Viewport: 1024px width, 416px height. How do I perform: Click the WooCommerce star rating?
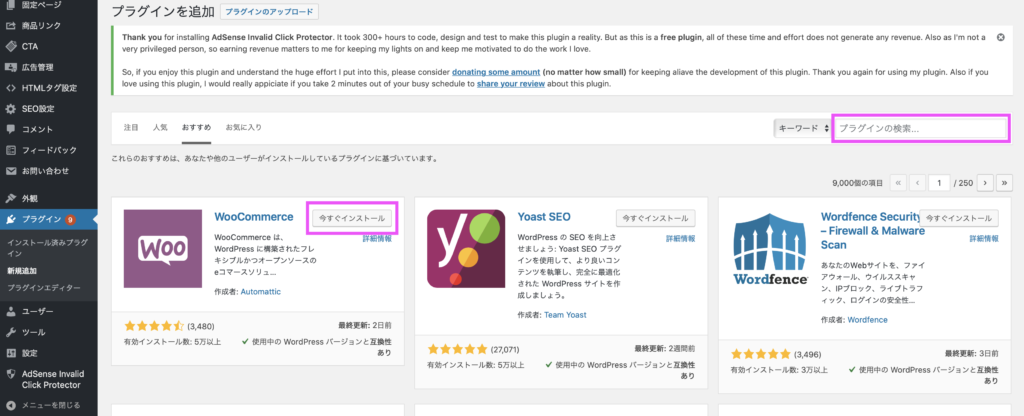click(x=154, y=326)
